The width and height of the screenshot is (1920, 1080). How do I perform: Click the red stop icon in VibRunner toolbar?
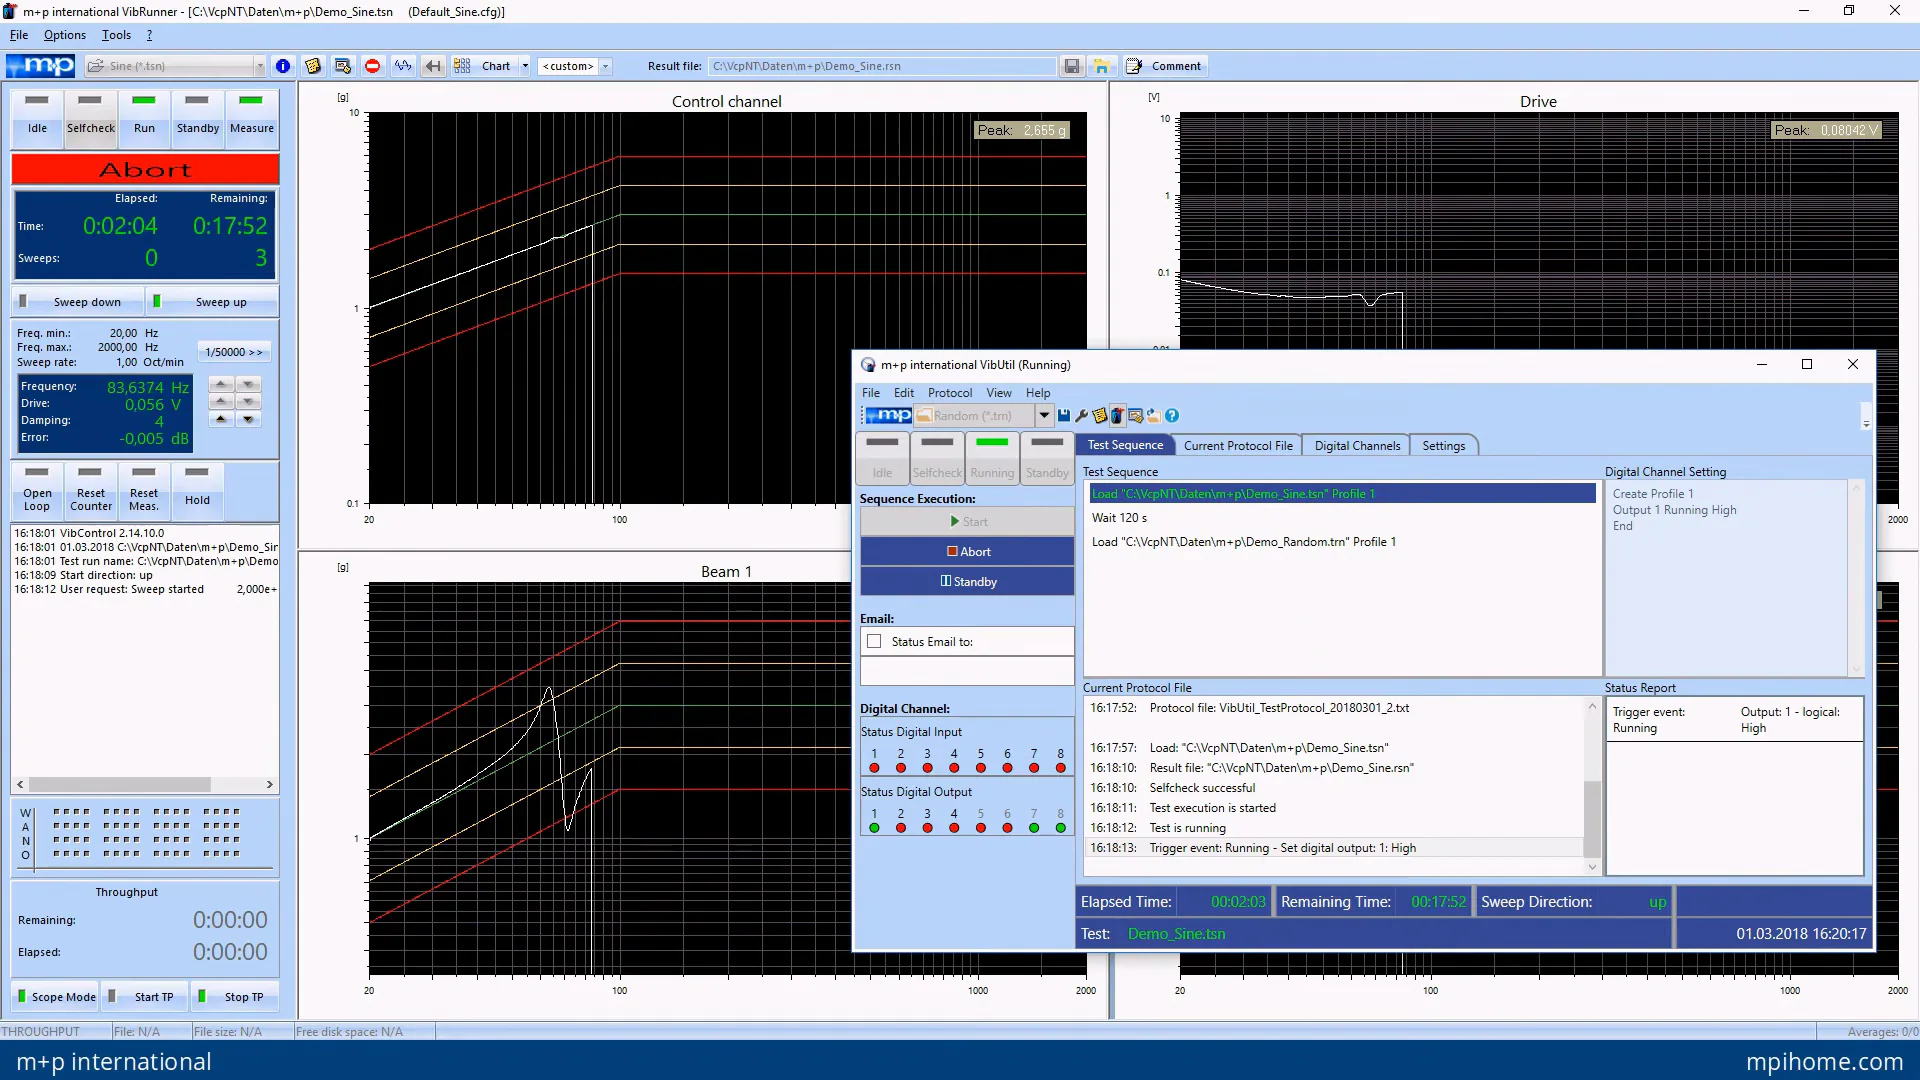[373, 66]
